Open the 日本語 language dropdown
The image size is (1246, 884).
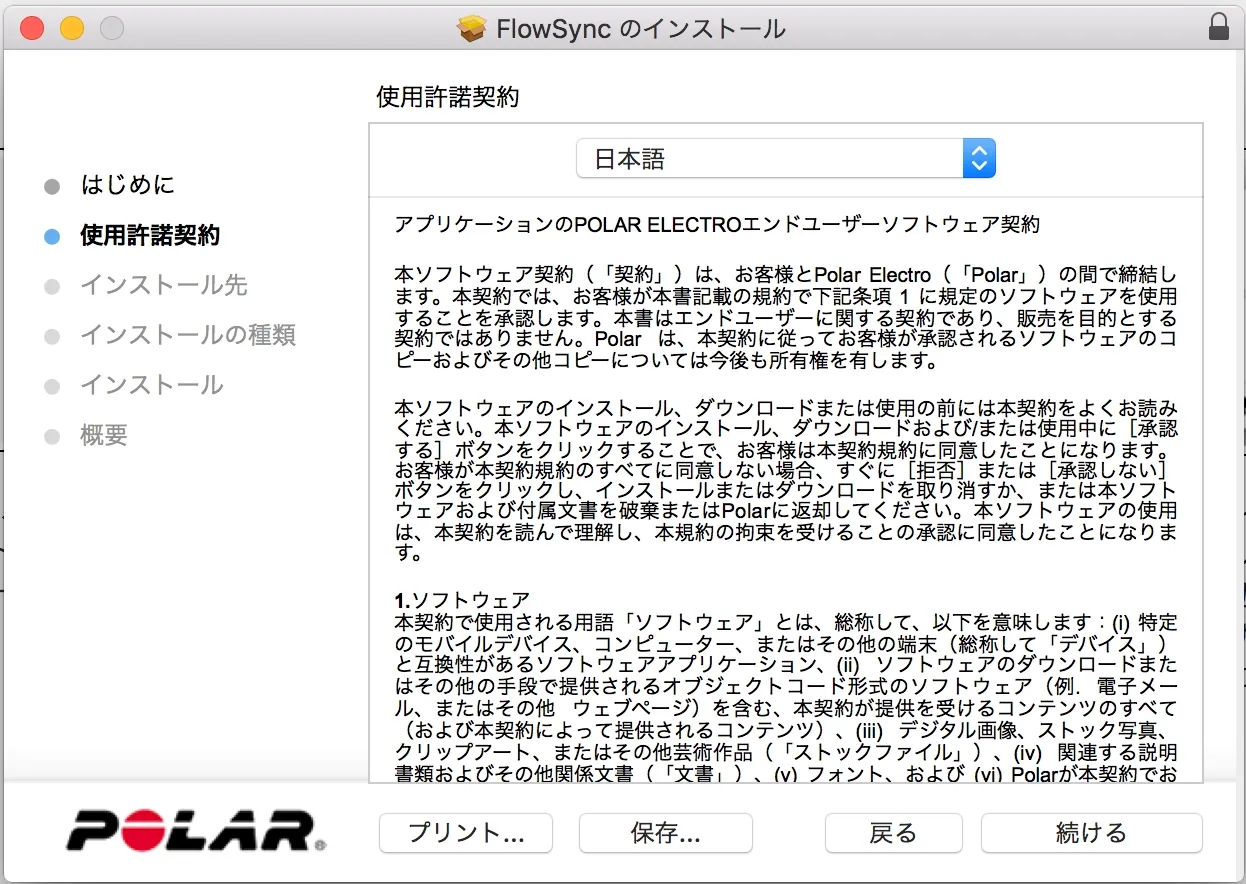785,159
